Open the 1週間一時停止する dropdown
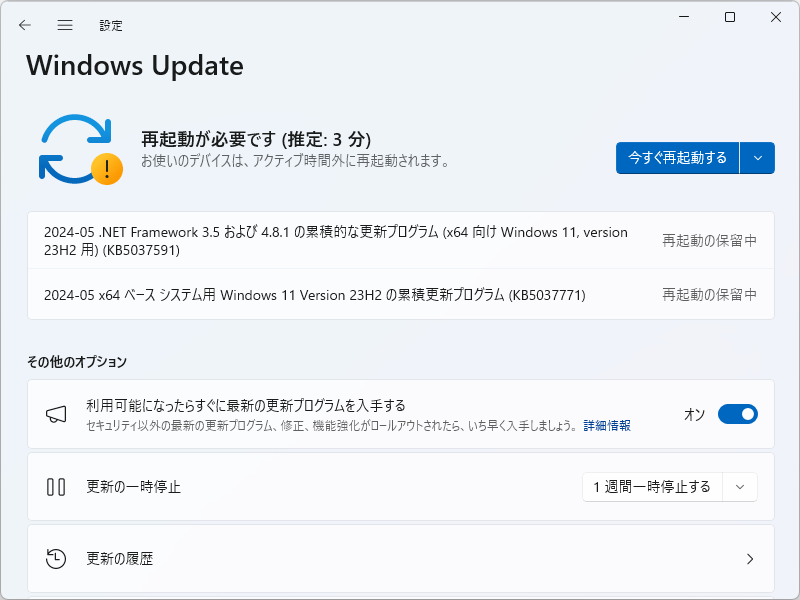The height and width of the screenshot is (600, 800). coord(670,487)
